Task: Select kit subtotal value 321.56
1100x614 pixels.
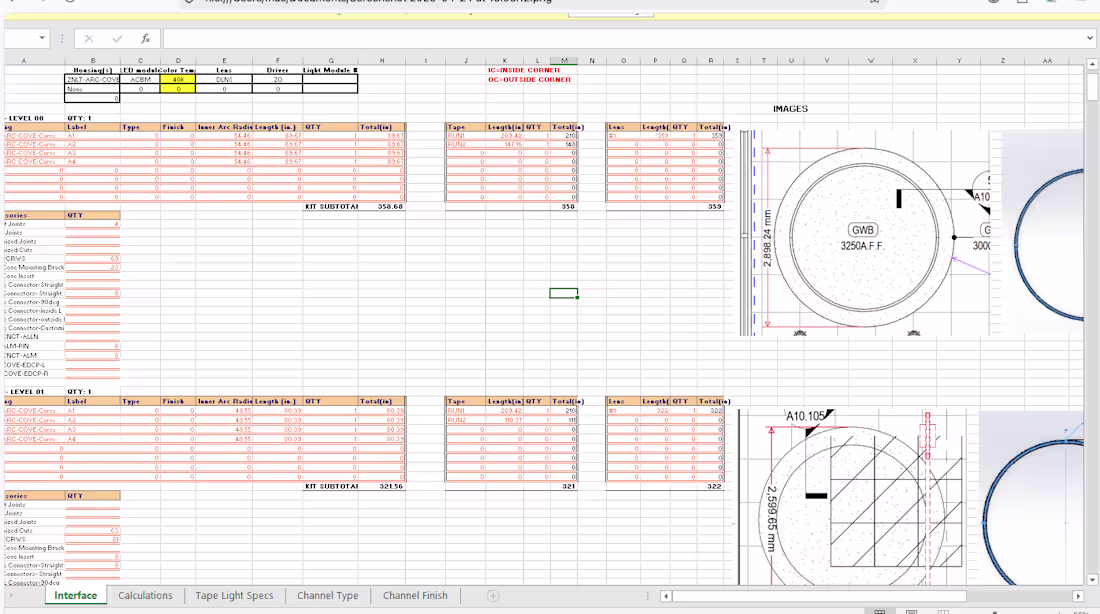Action: click(390, 486)
